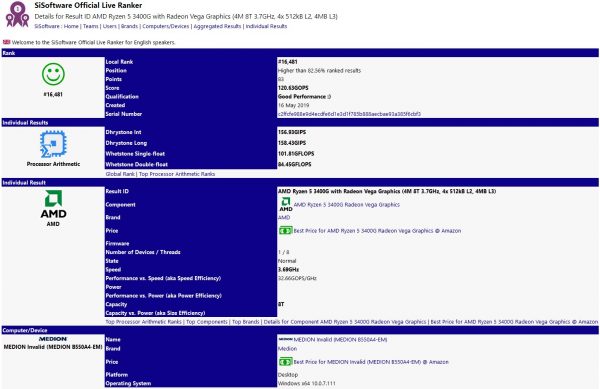Click the green money icon in AMD price row
Viewport: 600px width, 389px height.
[285, 231]
